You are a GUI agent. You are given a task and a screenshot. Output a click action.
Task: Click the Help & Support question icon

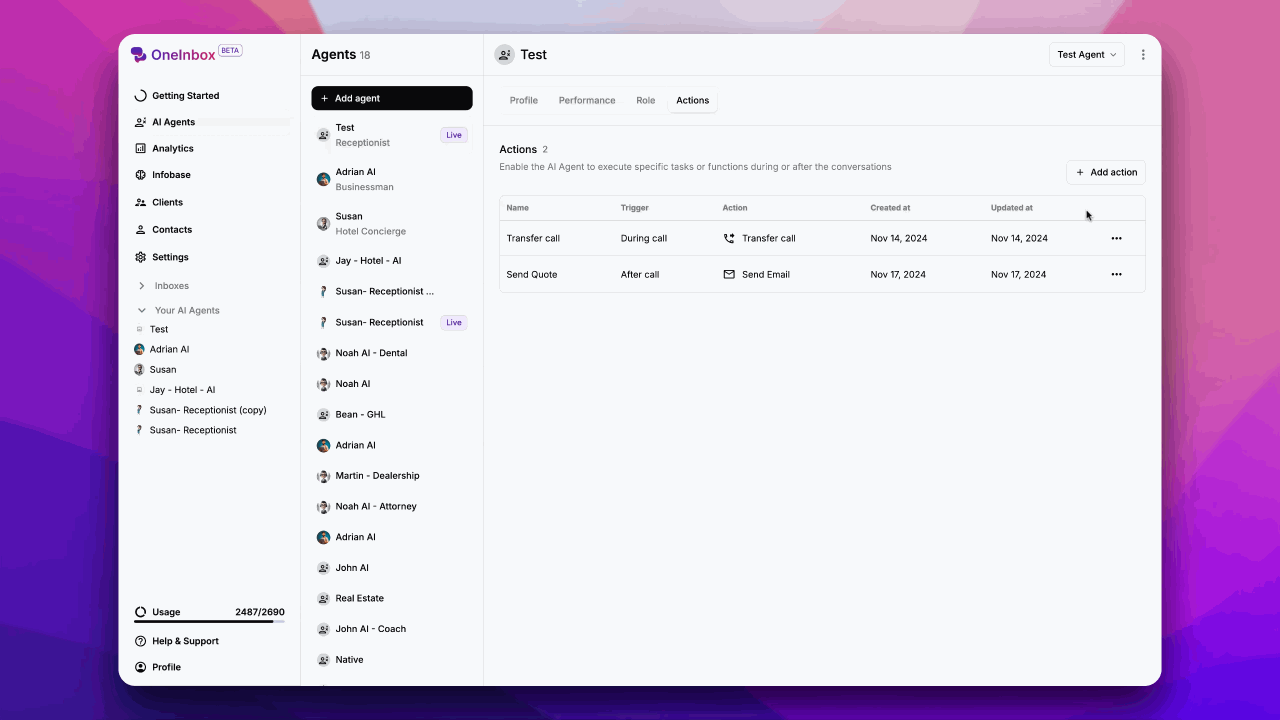tap(140, 641)
